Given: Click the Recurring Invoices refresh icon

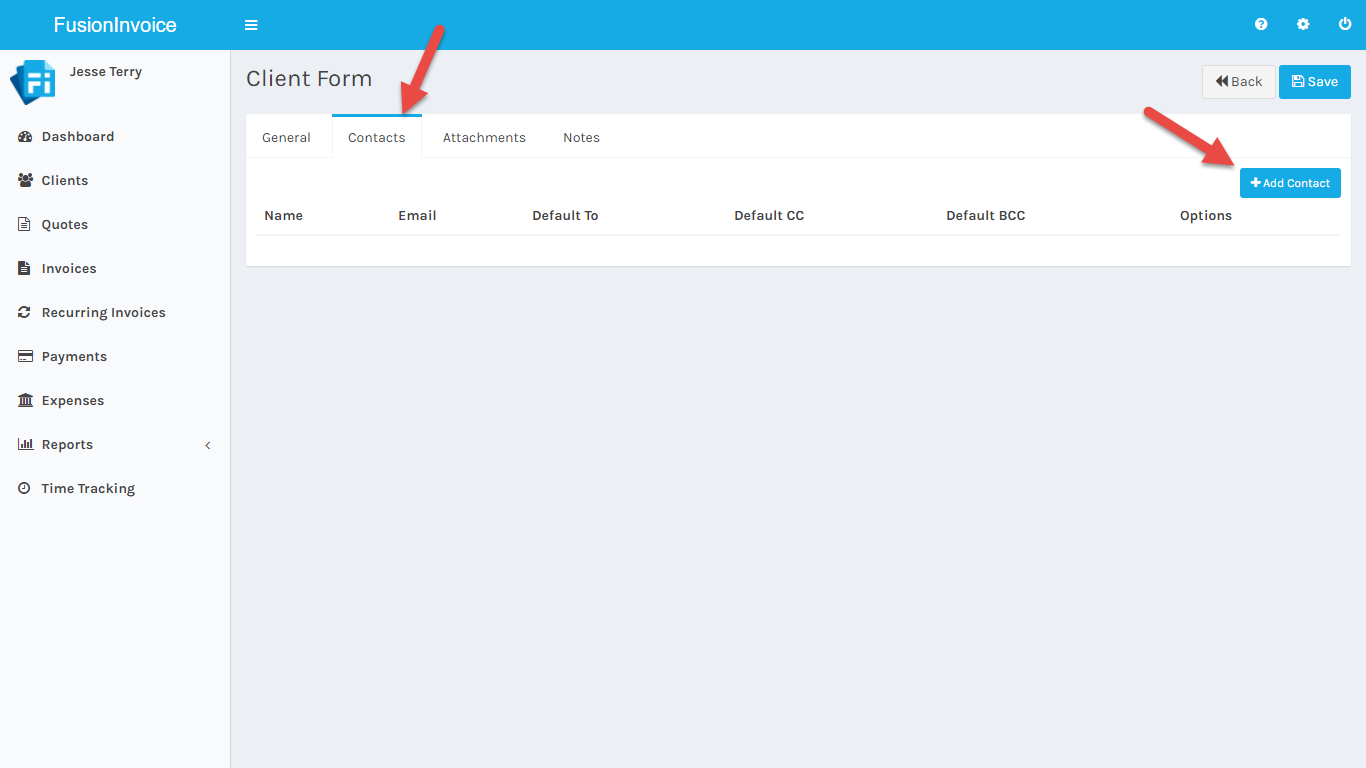Looking at the screenshot, I should pos(25,313).
